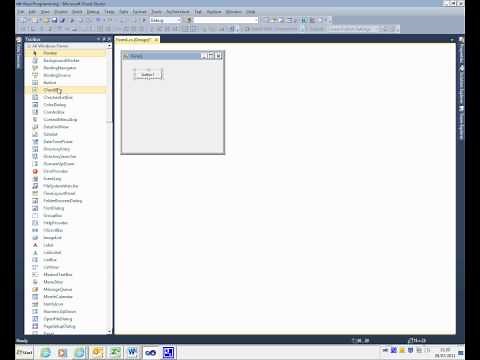
Task: Choose the ContextMenuStrip toolbox item
Action: pos(66,119)
